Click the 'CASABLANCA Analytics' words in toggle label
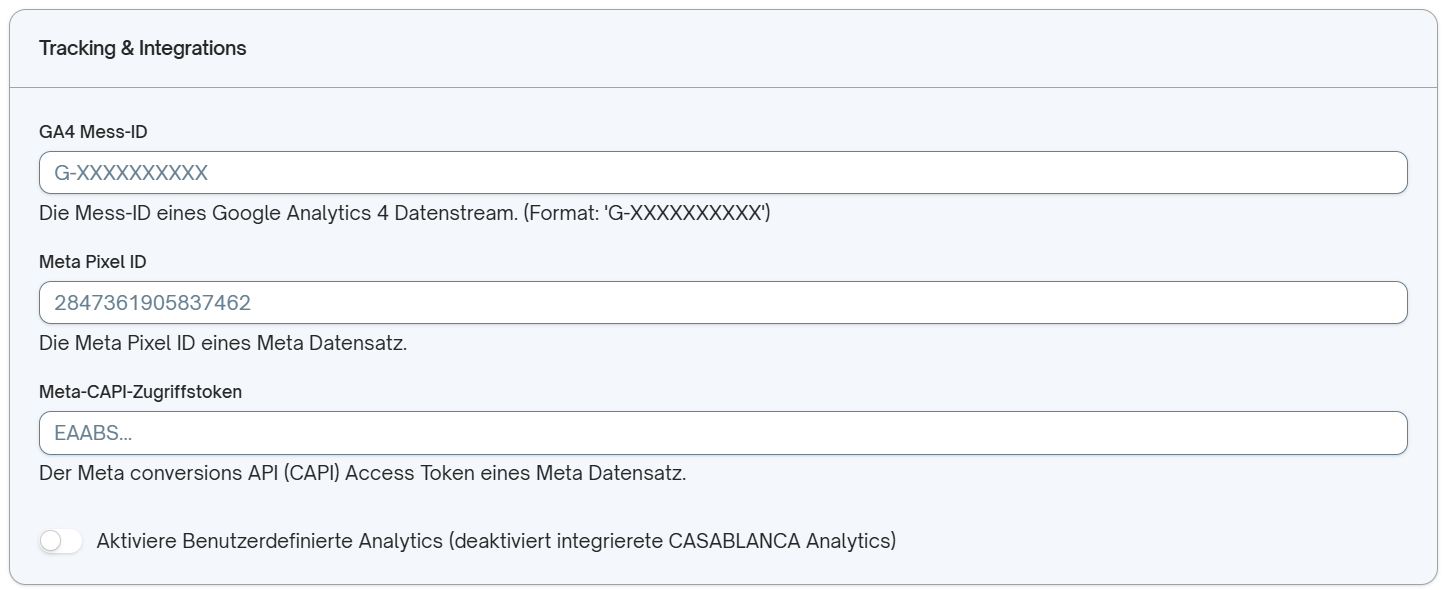1444x590 pixels. point(780,541)
